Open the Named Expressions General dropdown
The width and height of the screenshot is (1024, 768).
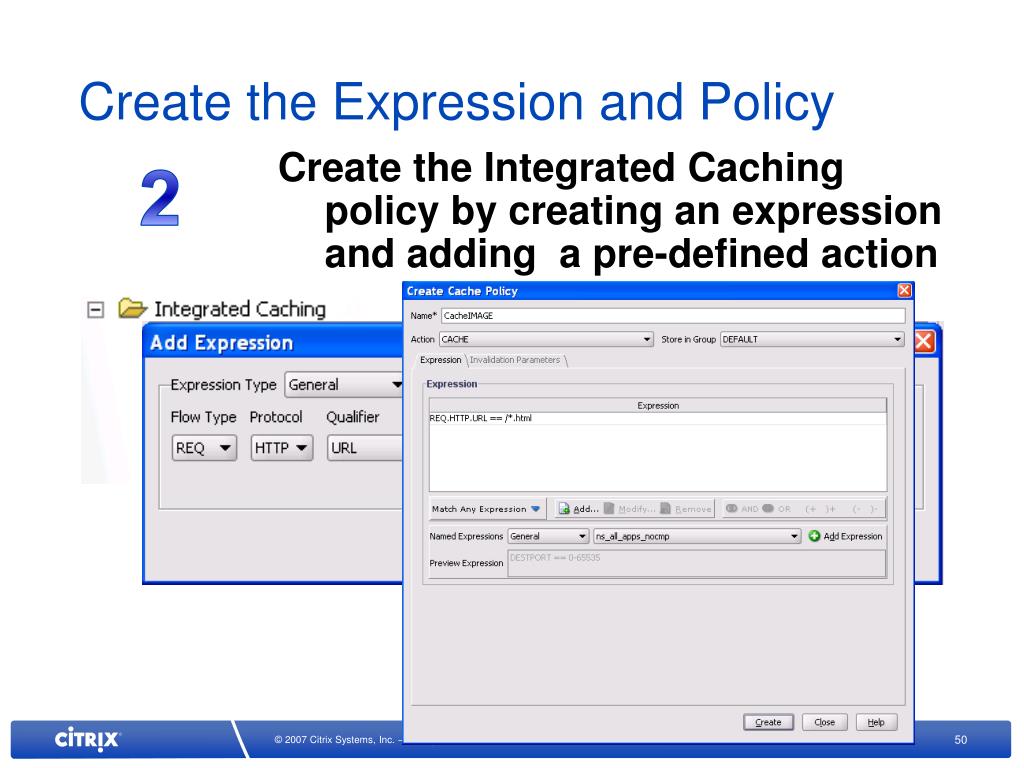pos(548,536)
